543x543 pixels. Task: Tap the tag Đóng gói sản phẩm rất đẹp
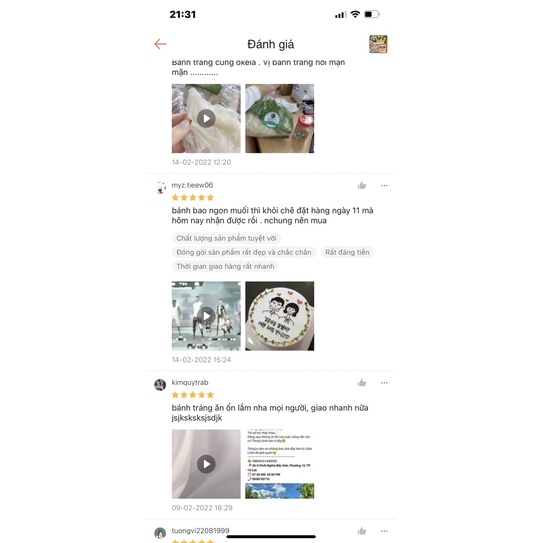click(244, 252)
